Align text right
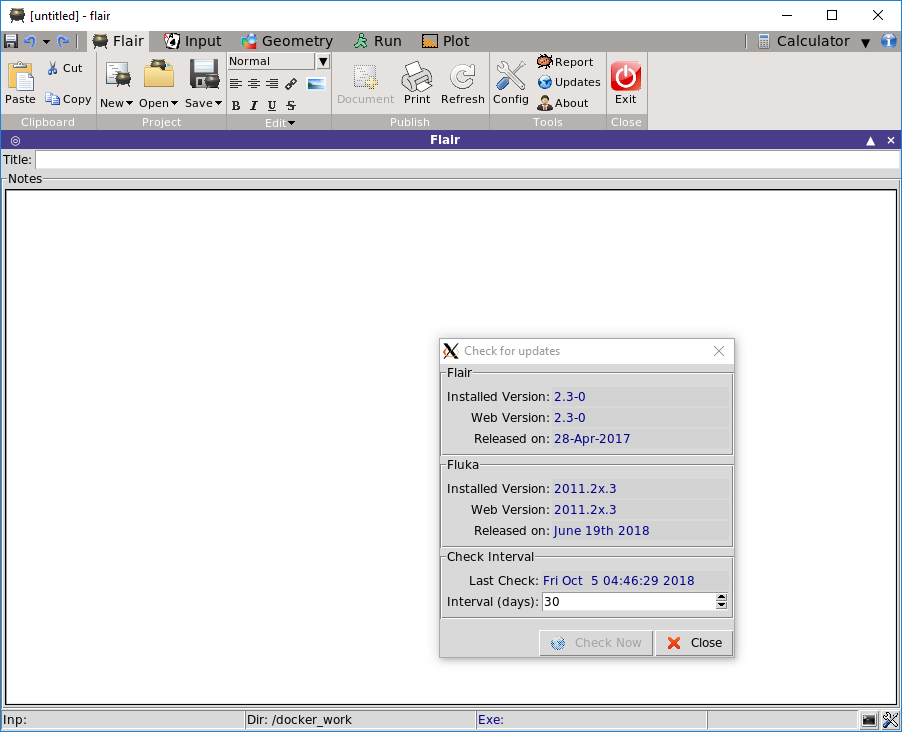The width and height of the screenshot is (902, 732). [272, 84]
